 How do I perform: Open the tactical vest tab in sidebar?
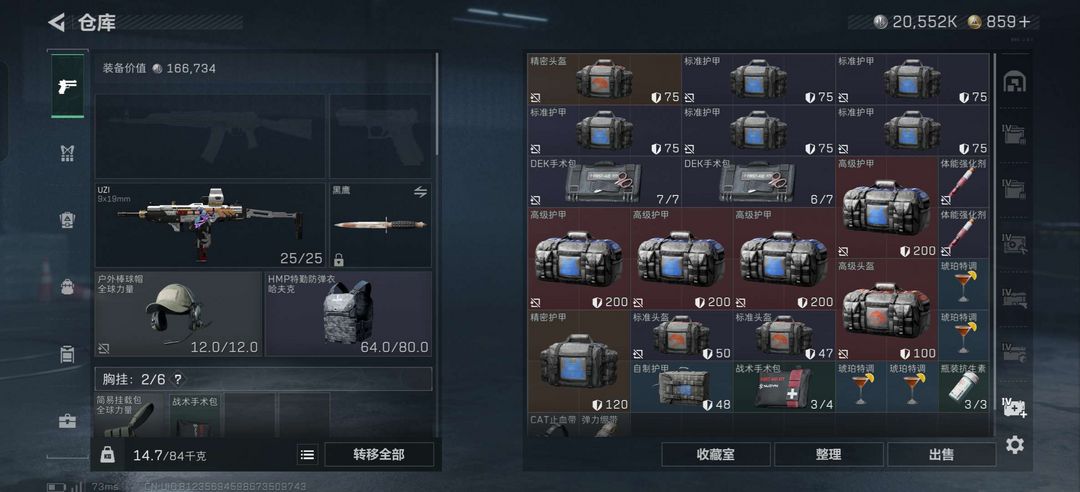[x=68, y=153]
